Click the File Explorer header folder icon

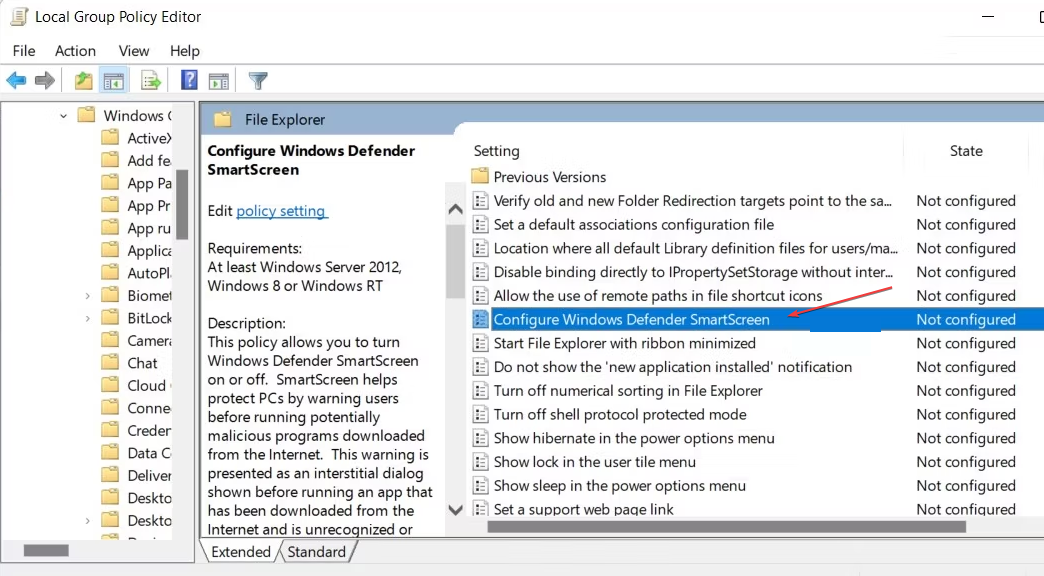[222, 119]
